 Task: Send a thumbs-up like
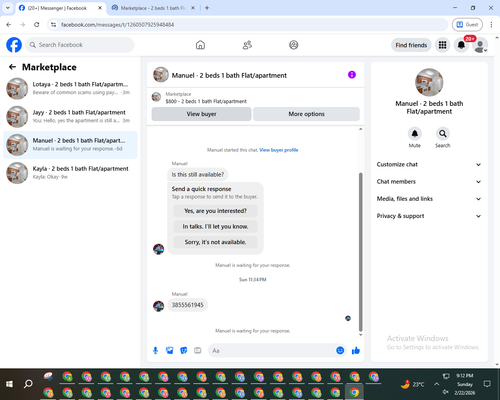point(356,350)
